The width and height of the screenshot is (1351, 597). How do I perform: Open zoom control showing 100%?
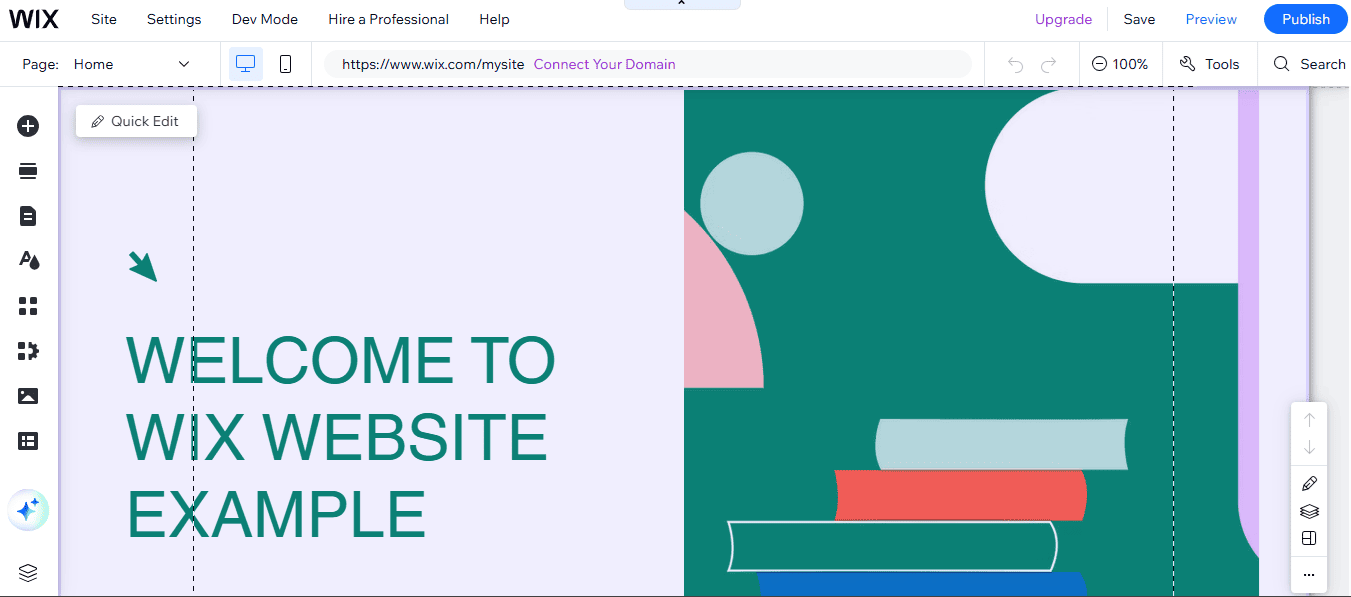pyautogui.click(x=1120, y=64)
